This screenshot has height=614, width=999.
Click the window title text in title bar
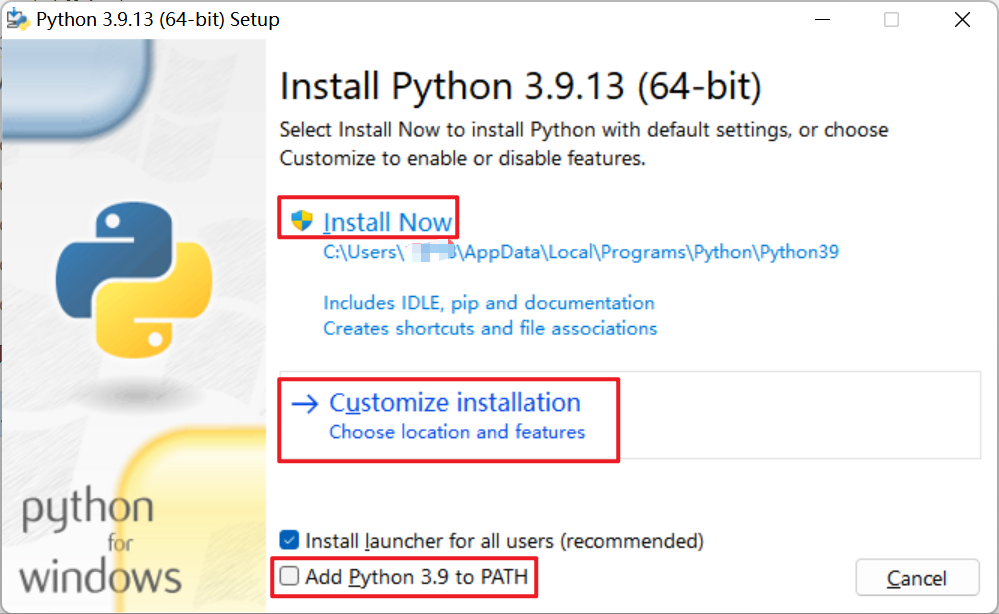coord(158,19)
